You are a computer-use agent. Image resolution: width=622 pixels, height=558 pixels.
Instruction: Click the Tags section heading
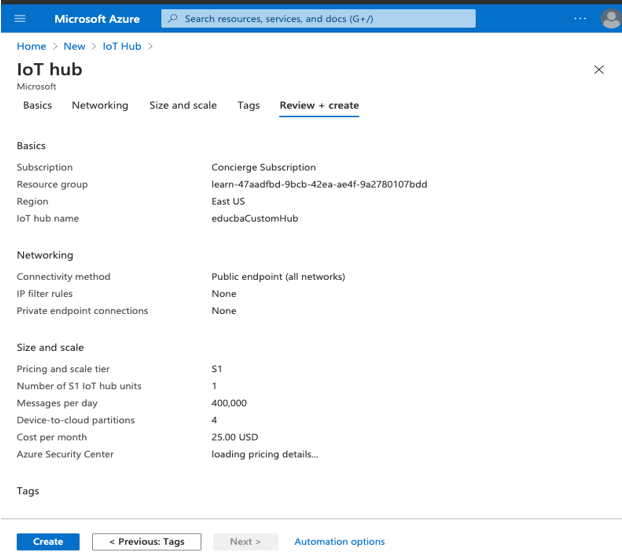click(x=28, y=491)
